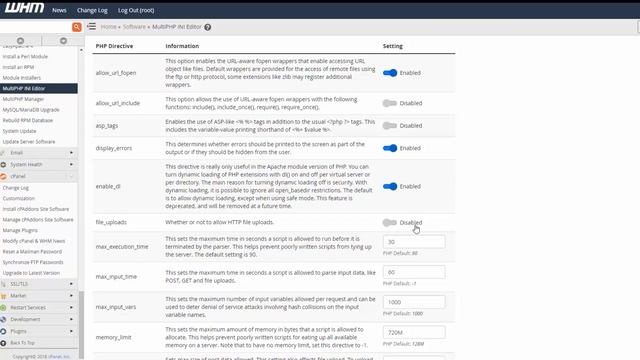This screenshot has width=640, height=360.
Task: Enable the asp_tags toggle
Action: [x=390, y=125]
